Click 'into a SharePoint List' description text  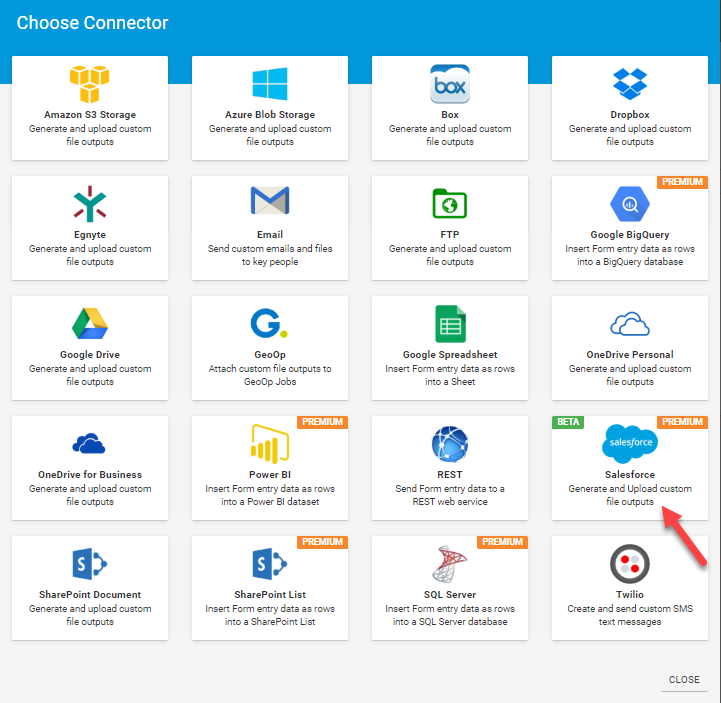point(270,622)
